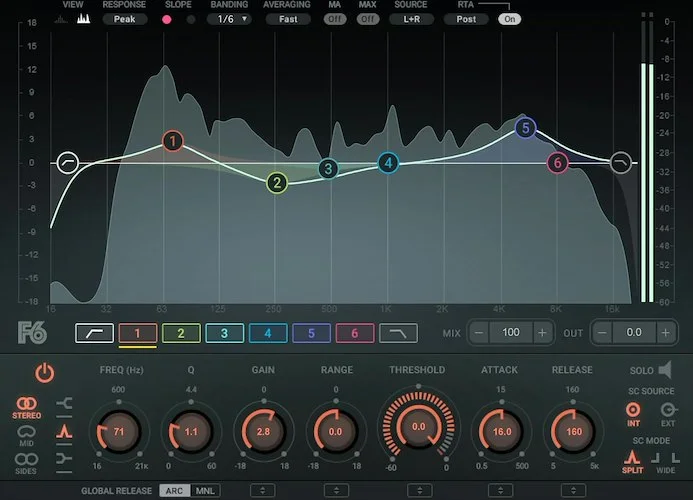Click the solo speaker icon
This screenshot has width=693, height=500.
(666, 370)
